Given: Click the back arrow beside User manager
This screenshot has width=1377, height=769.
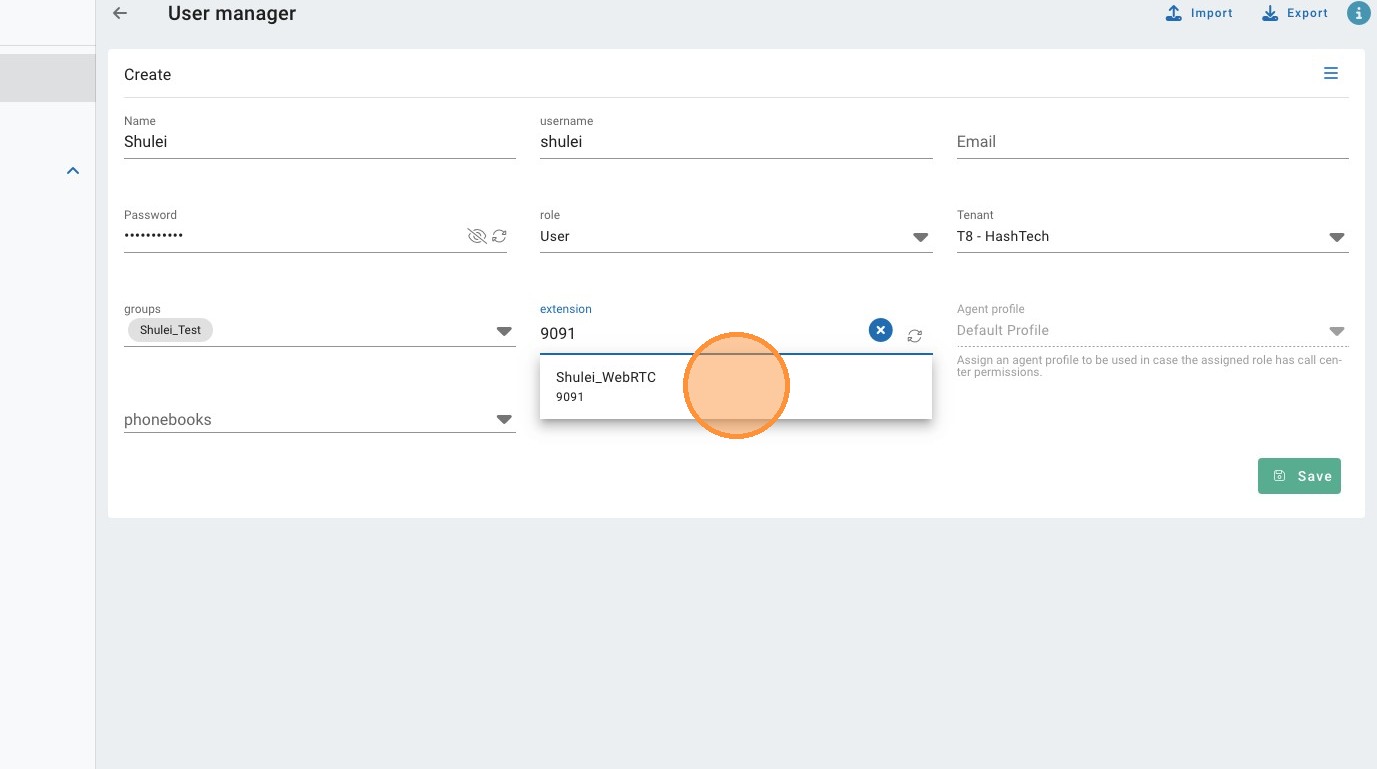Looking at the screenshot, I should point(120,14).
